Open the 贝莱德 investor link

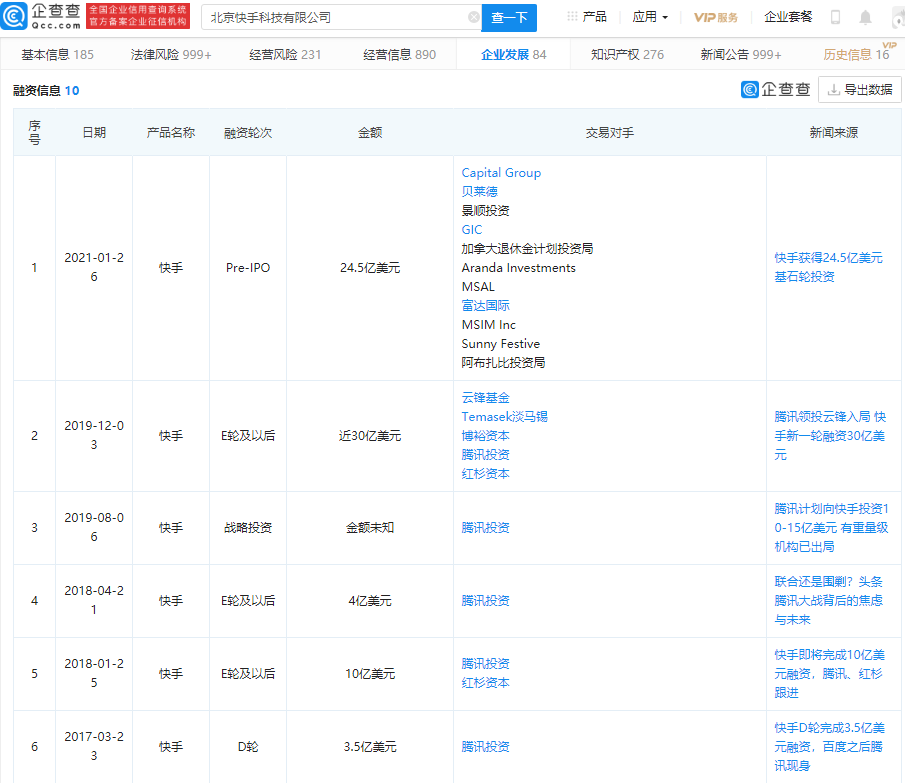[x=479, y=192]
